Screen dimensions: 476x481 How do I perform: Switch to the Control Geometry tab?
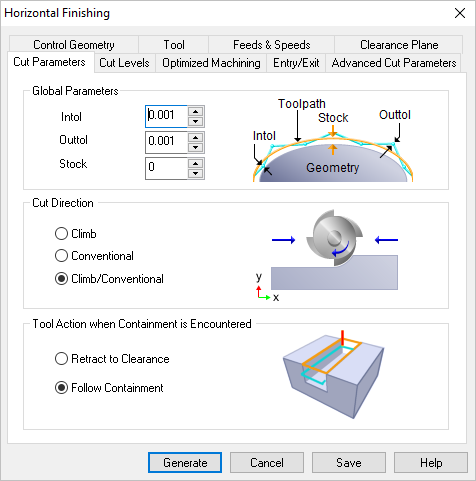tap(74, 44)
